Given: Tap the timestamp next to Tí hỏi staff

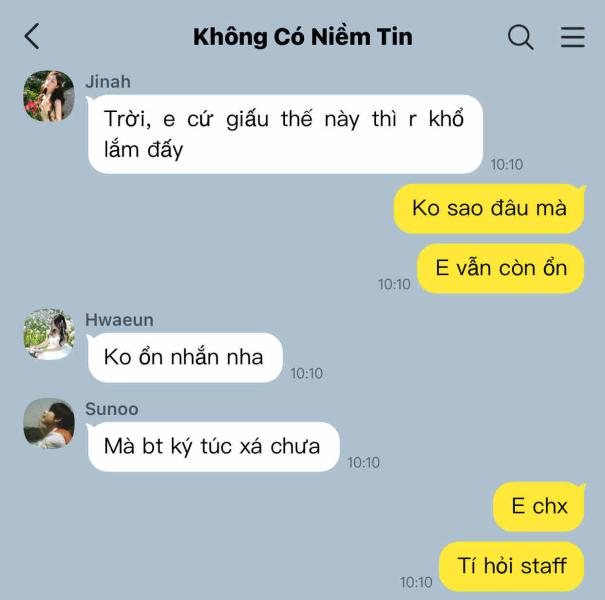Looking at the screenshot, I should 416,582.
